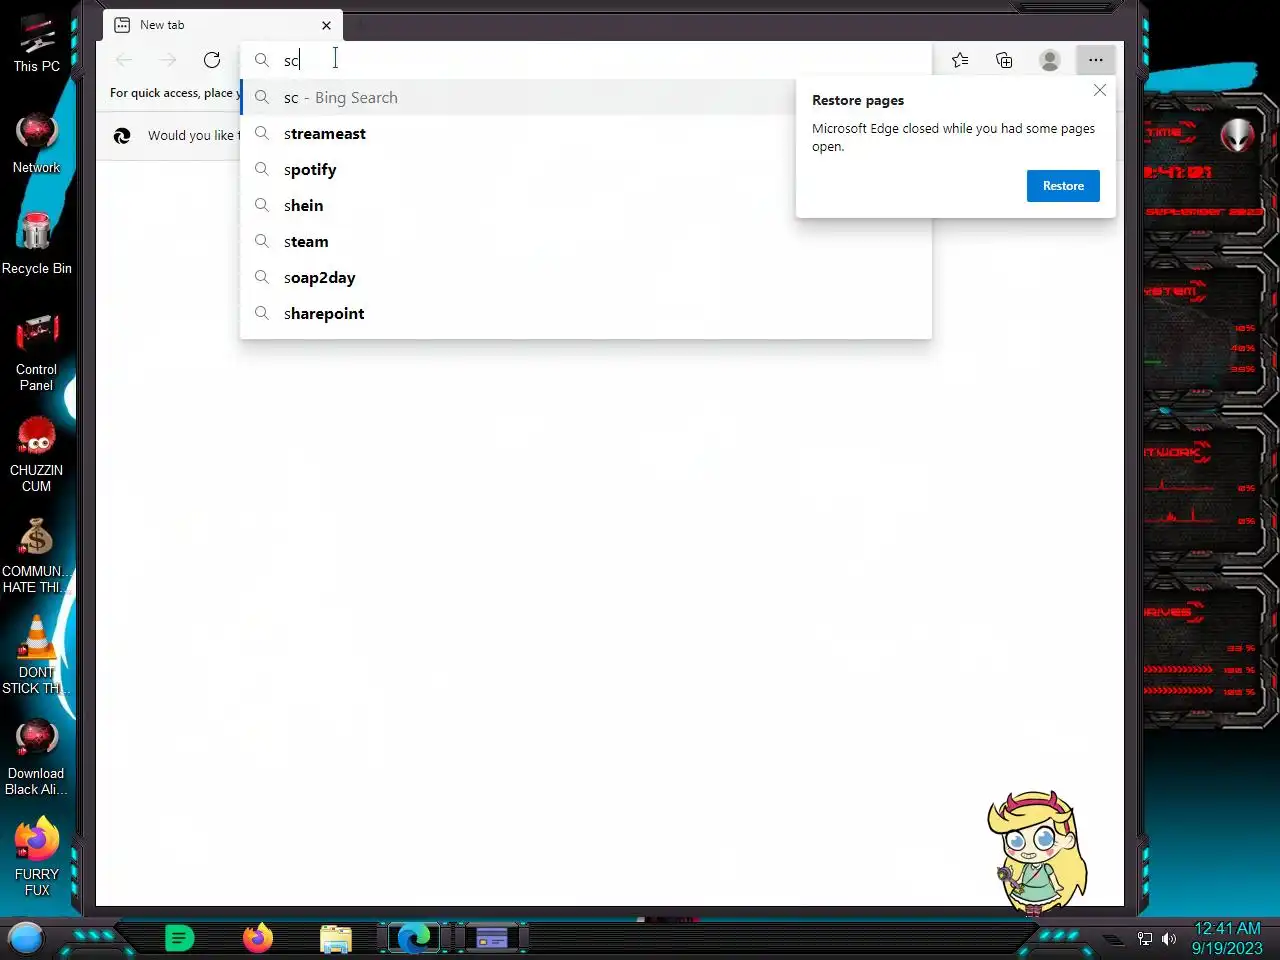This screenshot has height=960, width=1280.
Task: Click the Edge logo in the notification bar
Action: [x=122, y=136]
